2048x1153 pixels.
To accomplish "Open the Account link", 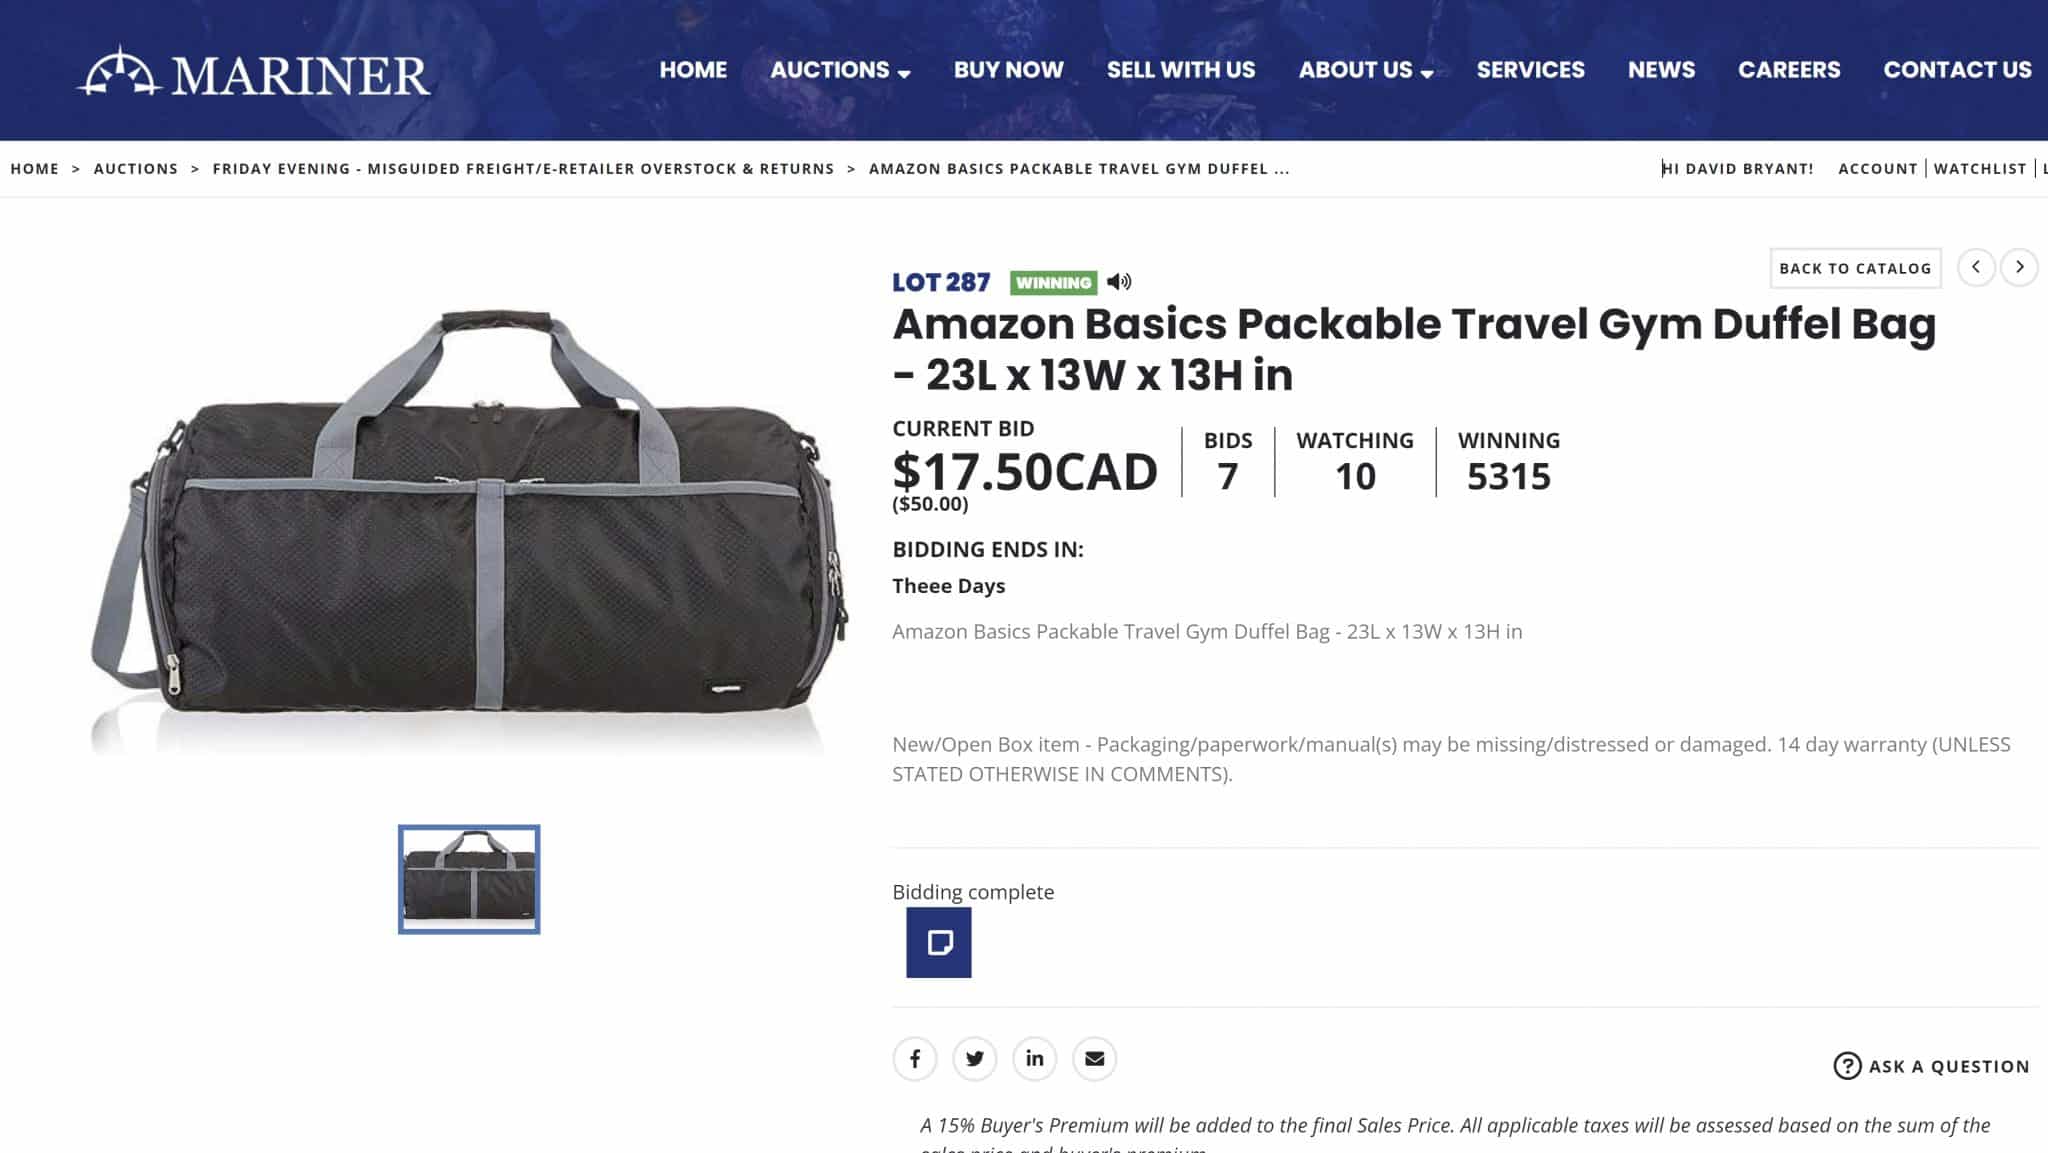I will coord(1877,169).
